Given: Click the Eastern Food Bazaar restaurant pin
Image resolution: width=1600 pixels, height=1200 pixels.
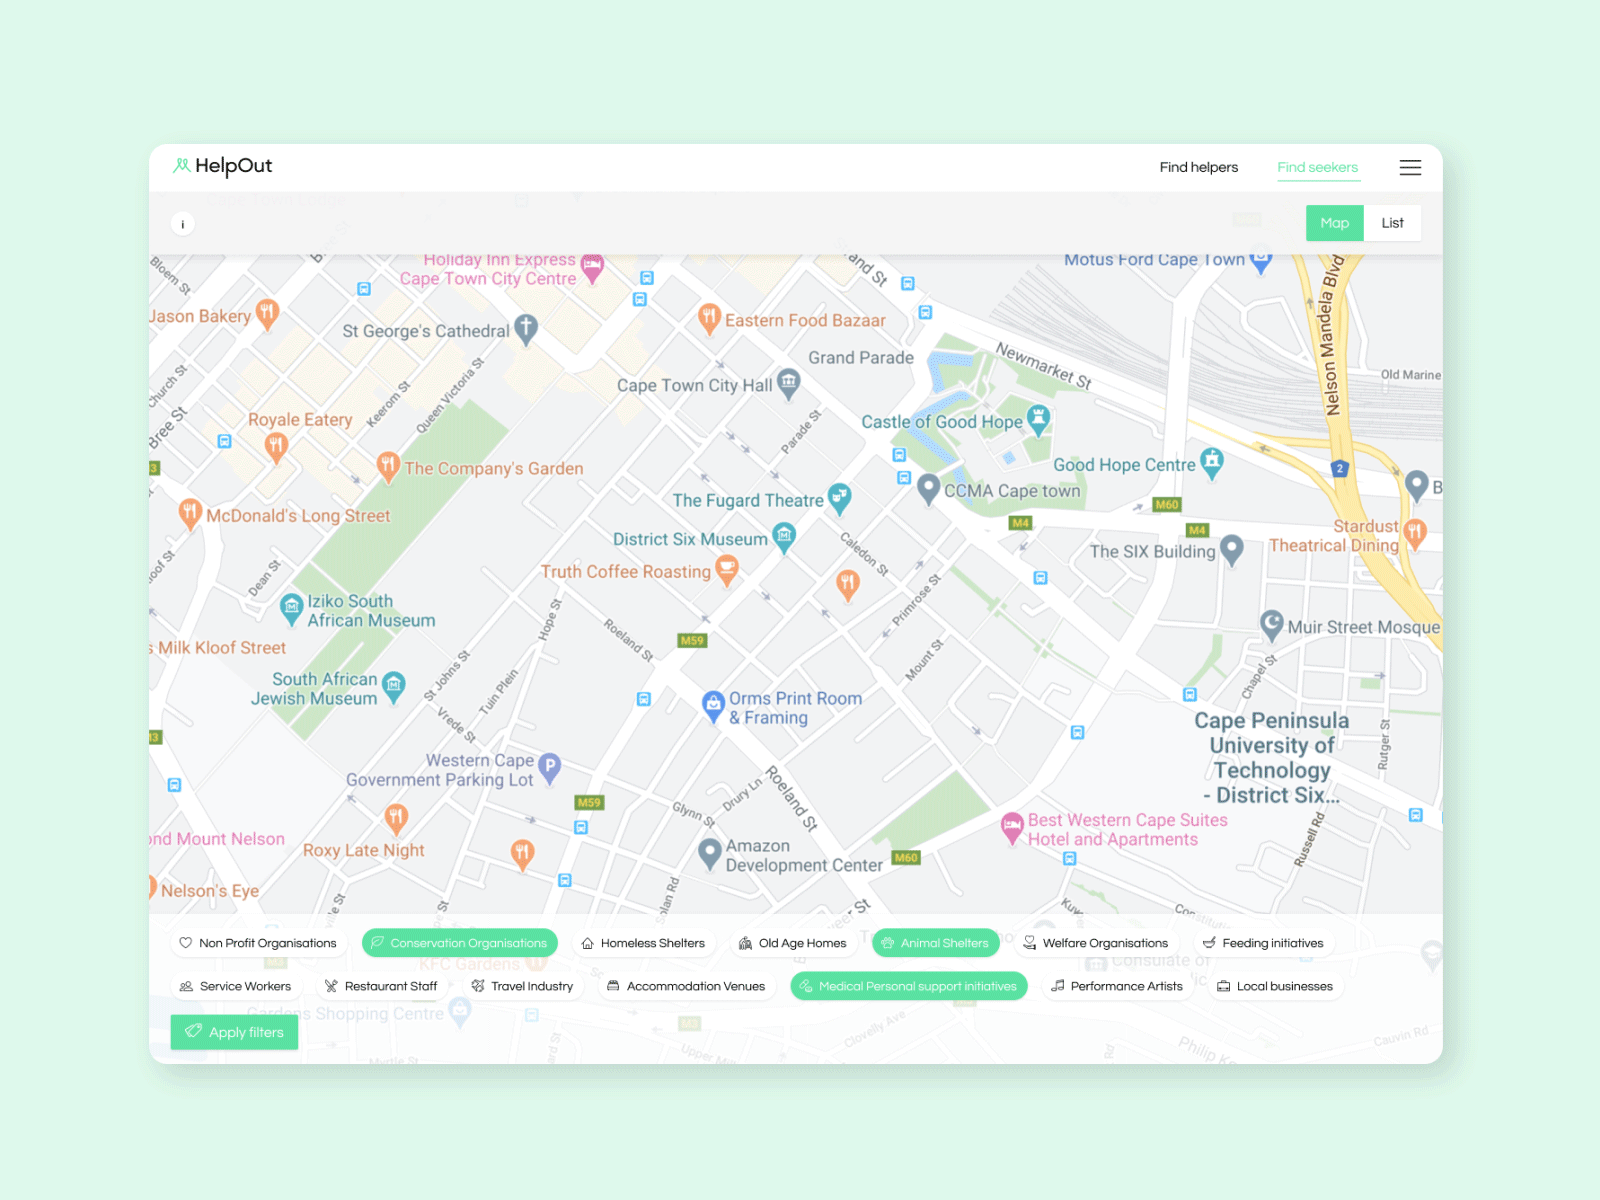Looking at the screenshot, I should (x=709, y=318).
